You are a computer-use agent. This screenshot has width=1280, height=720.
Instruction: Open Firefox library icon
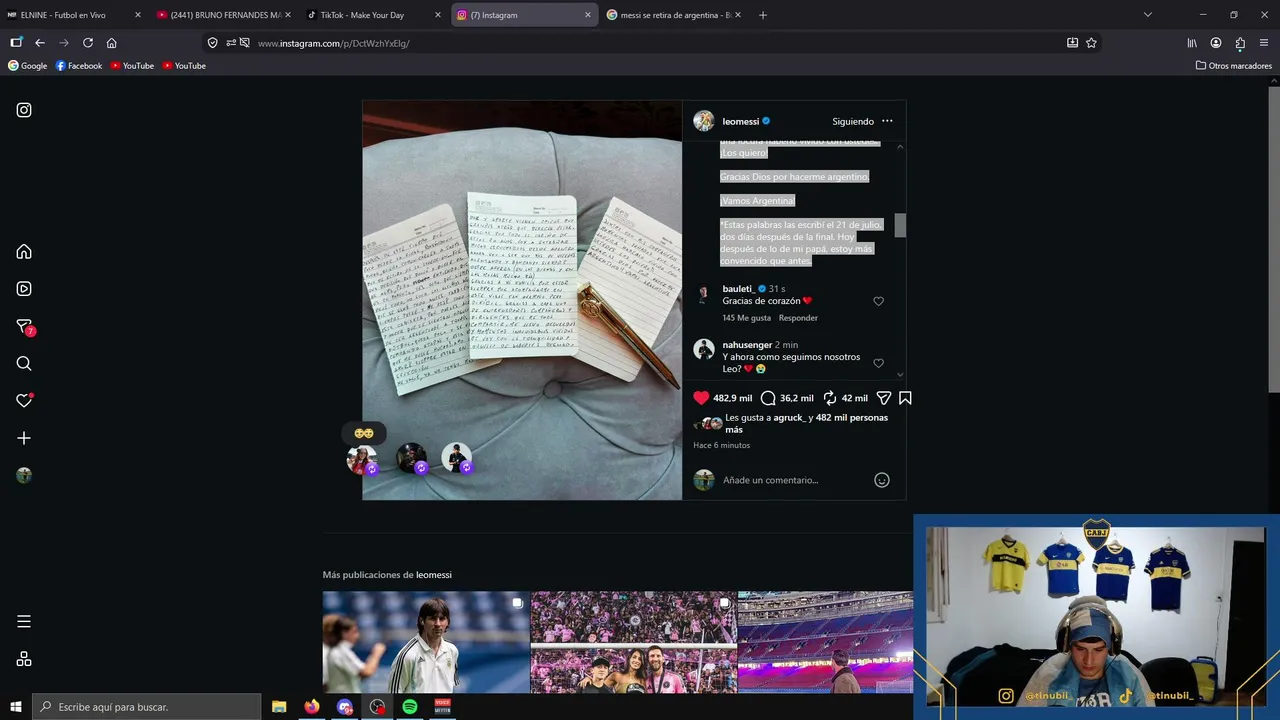tap(1192, 43)
